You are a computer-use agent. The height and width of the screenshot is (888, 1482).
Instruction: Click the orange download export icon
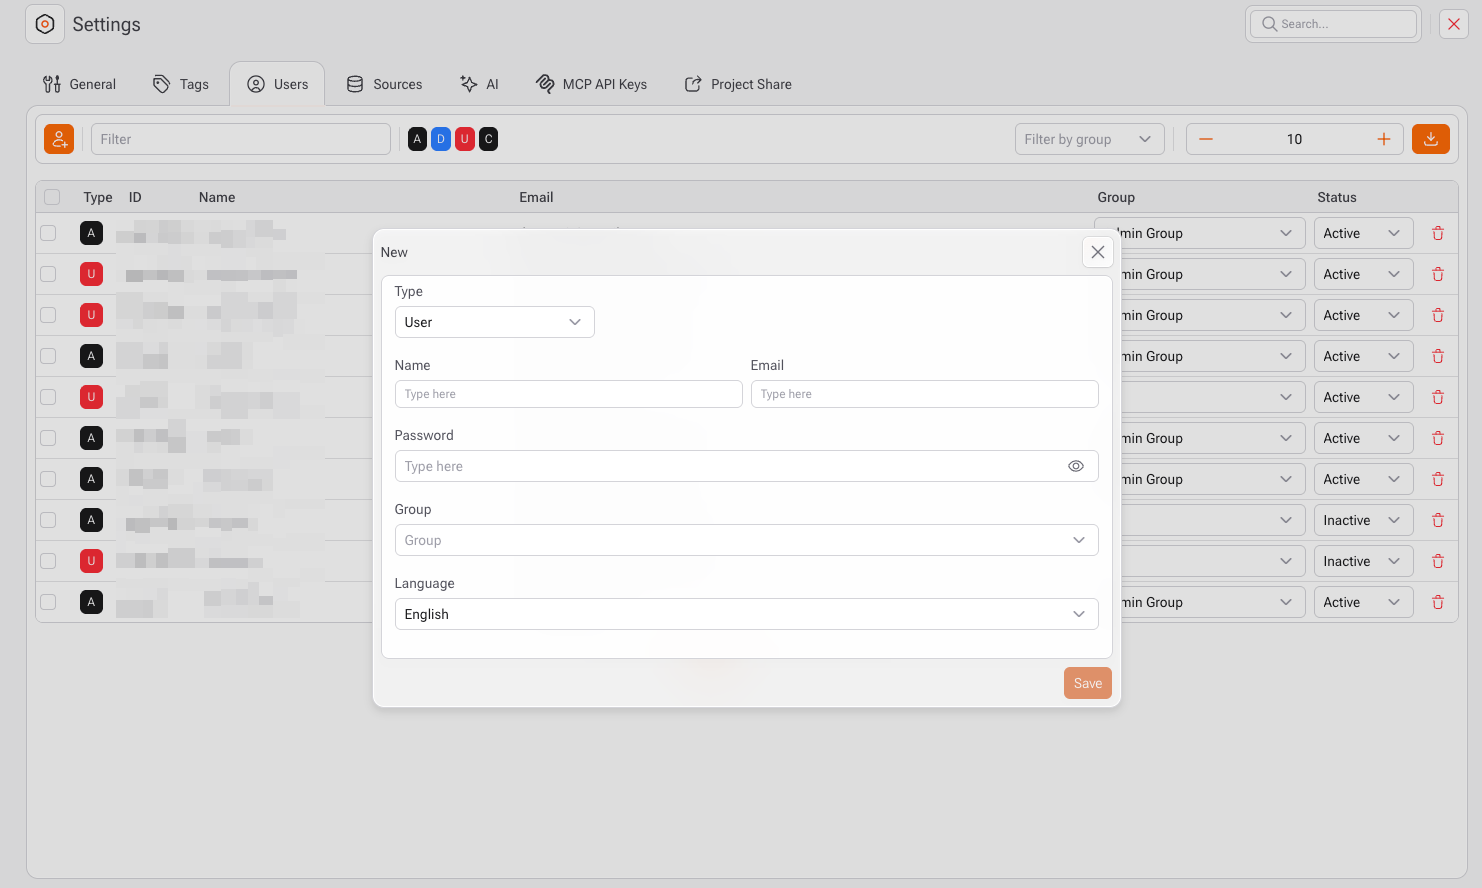tap(1430, 139)
